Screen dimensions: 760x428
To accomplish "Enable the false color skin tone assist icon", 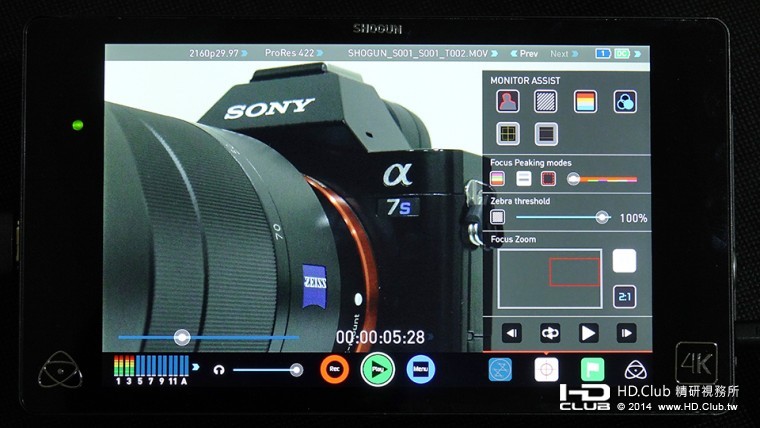I will click(x=507, y=101).
